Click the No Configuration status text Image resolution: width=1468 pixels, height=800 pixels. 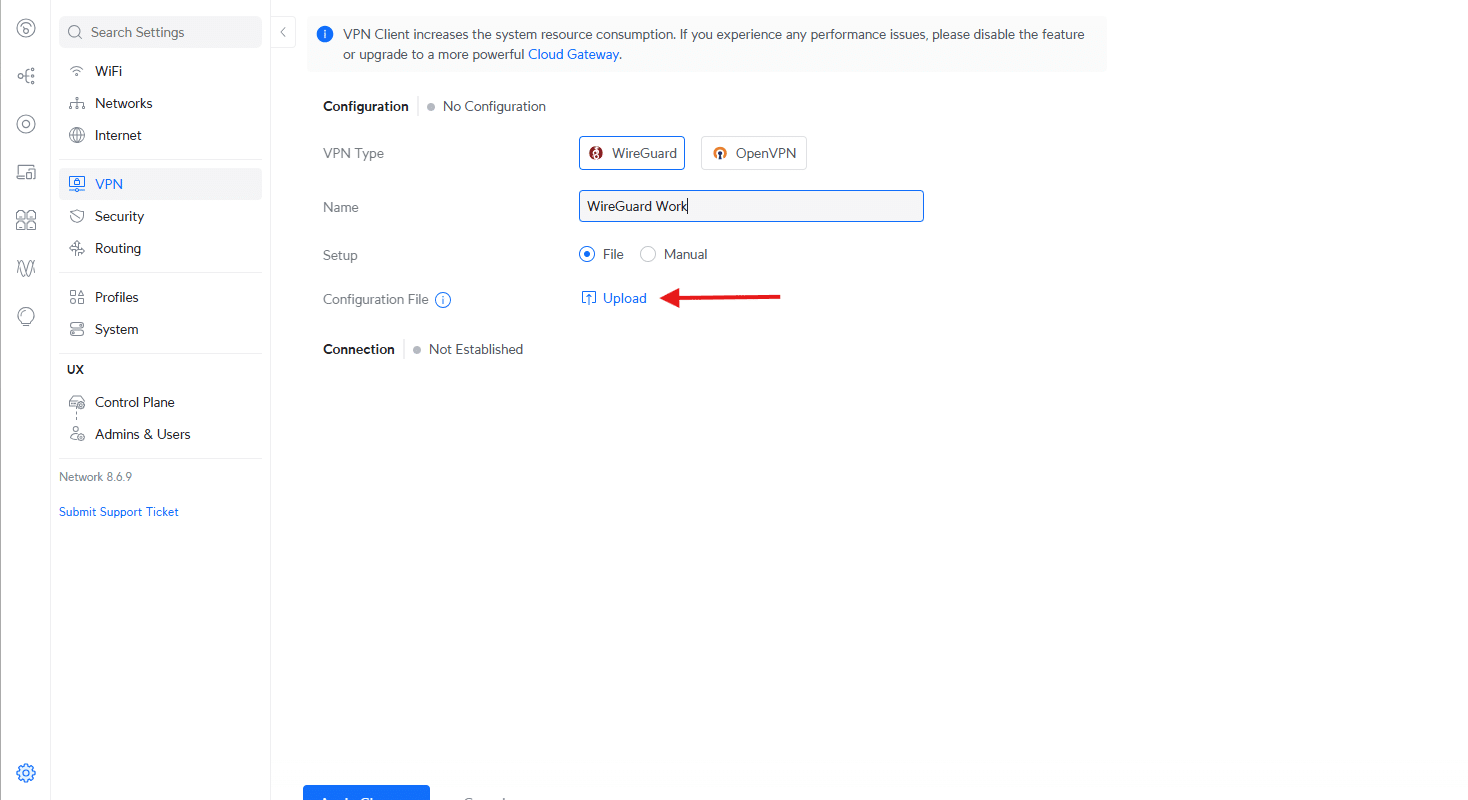(x=494, y=106)
